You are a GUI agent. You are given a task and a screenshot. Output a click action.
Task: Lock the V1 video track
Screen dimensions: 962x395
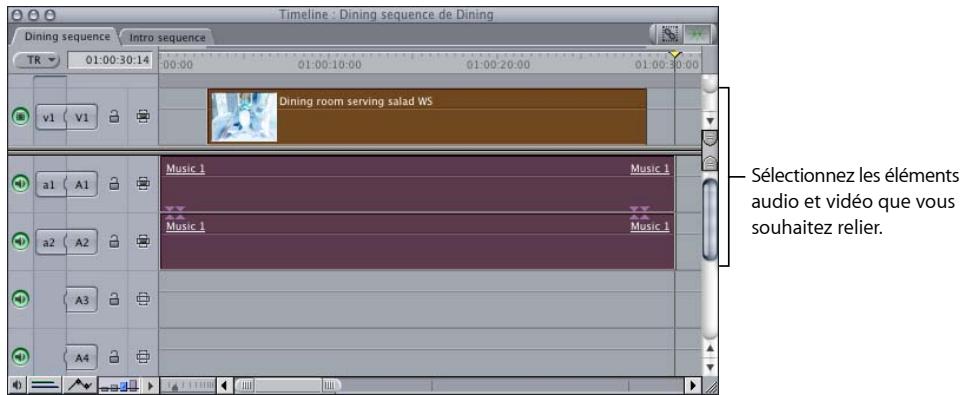[114, 117]
